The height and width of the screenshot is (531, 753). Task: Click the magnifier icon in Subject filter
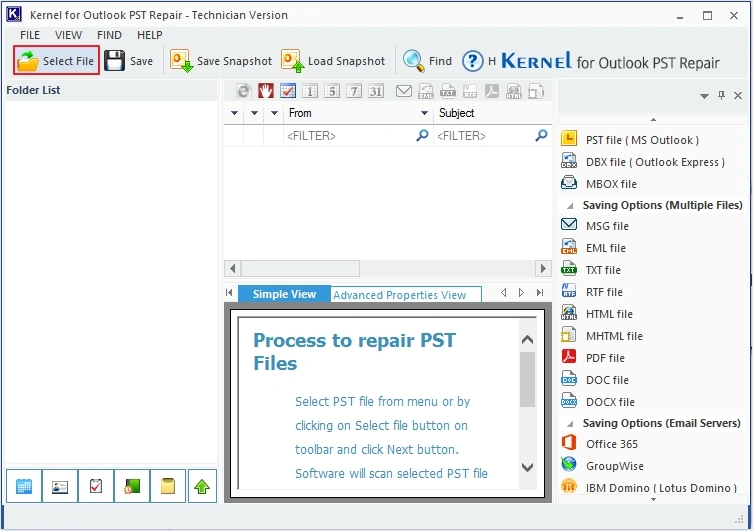click(542, 135)
